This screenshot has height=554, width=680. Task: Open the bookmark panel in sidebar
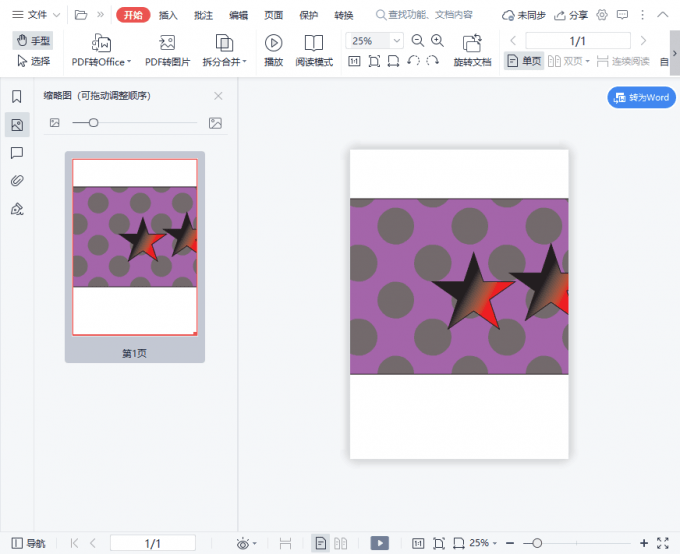17,96
